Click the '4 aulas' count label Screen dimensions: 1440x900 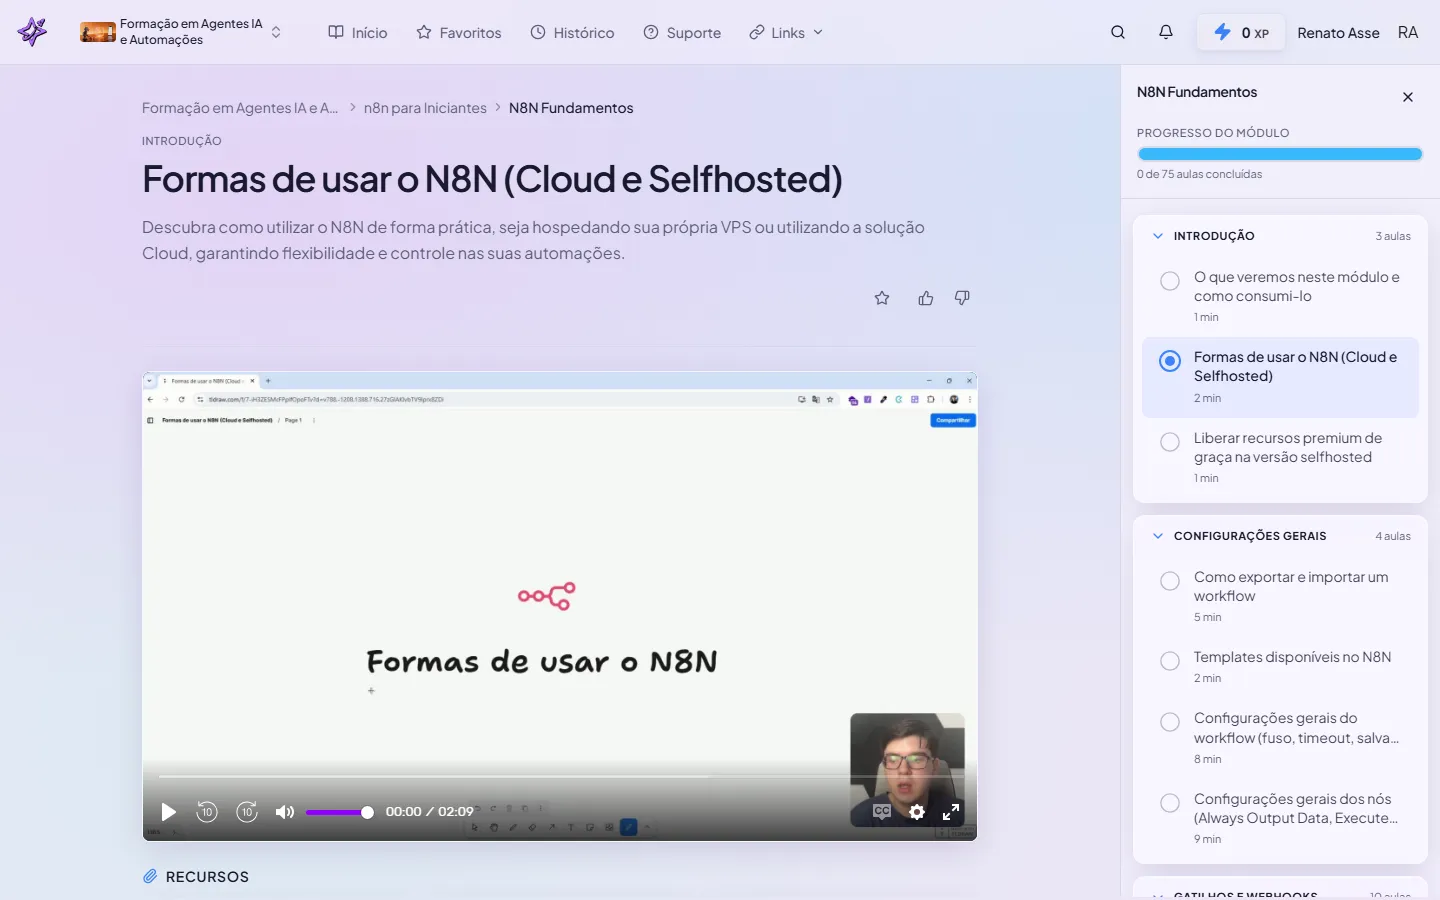point(1393,536)
